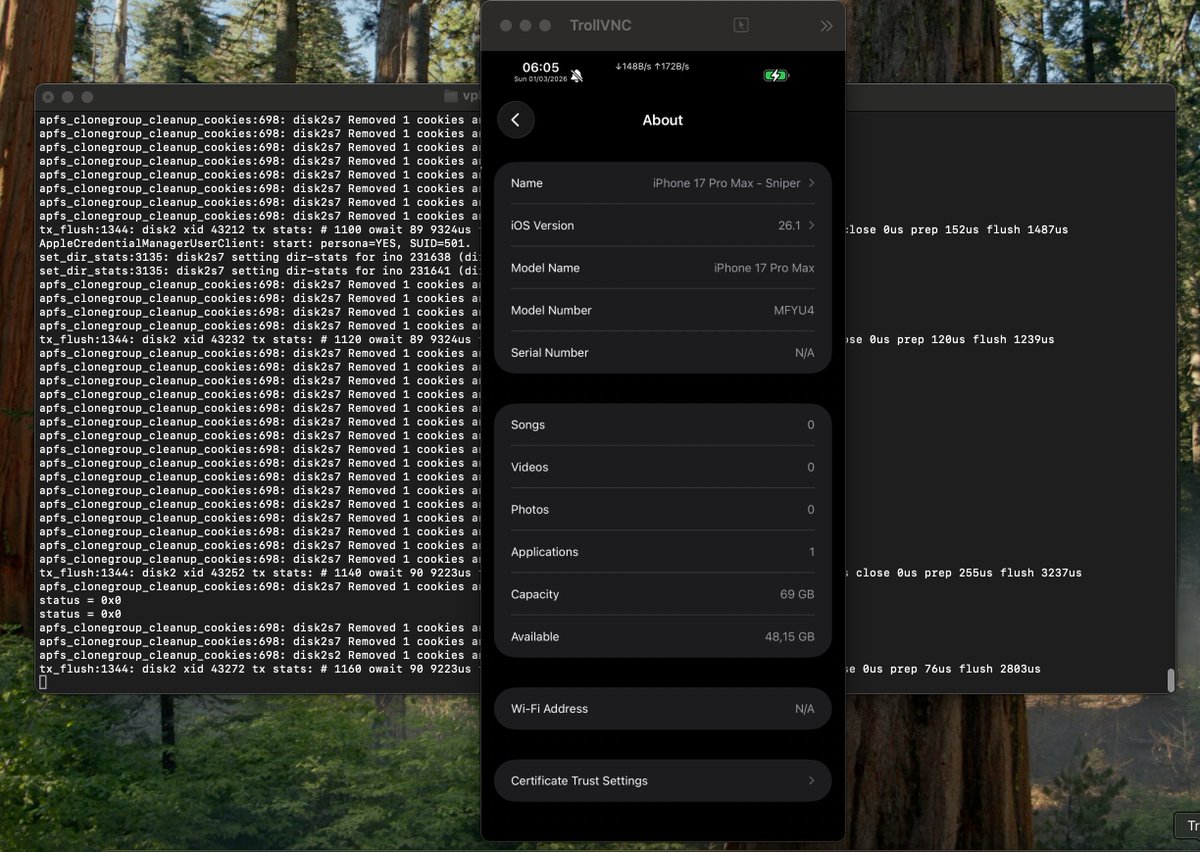Tap the iOS version value 26.1

pyautogui.click(x=789, y=225)
